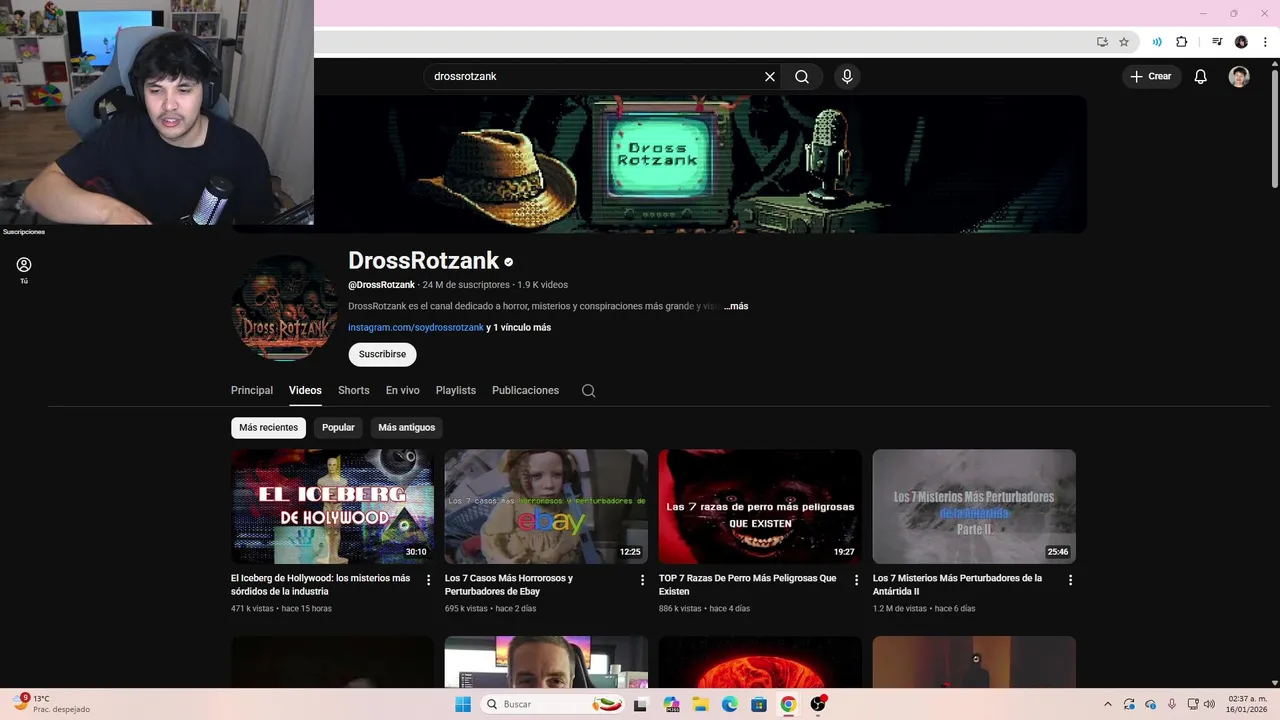
Task: Open Microsoft 365 Copilot taskbar icon
Action: pyautogui.click(x=672, y=704)
